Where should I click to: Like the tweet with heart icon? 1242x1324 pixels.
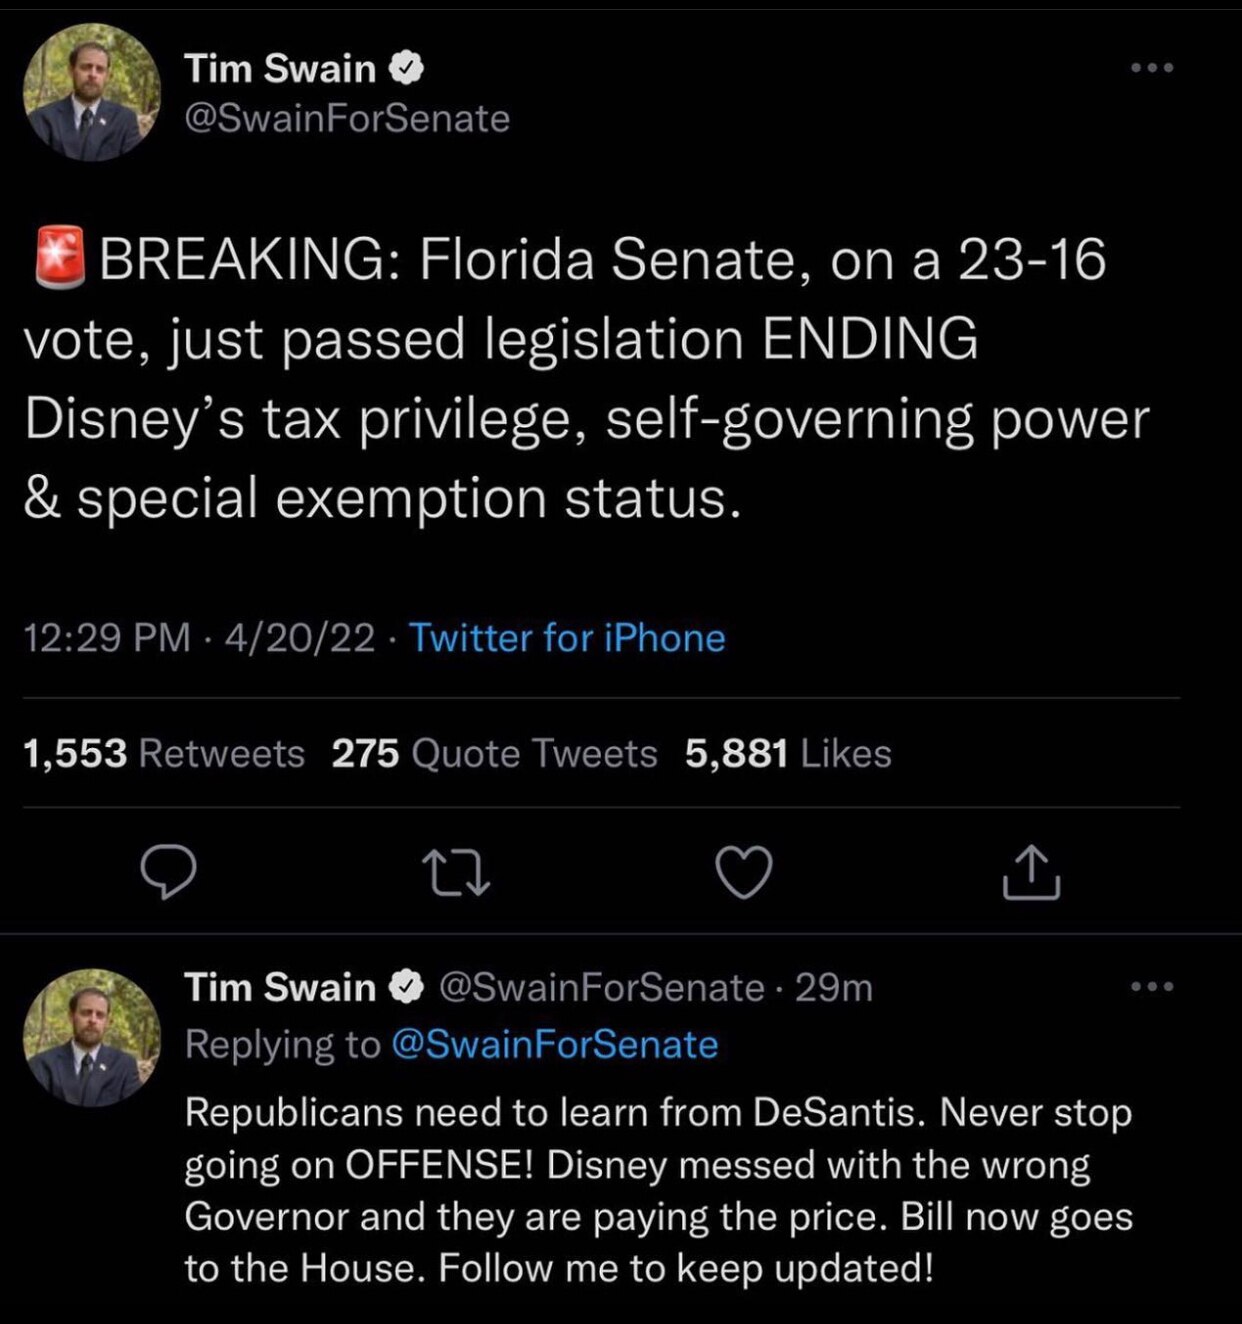tap(745, 872)
